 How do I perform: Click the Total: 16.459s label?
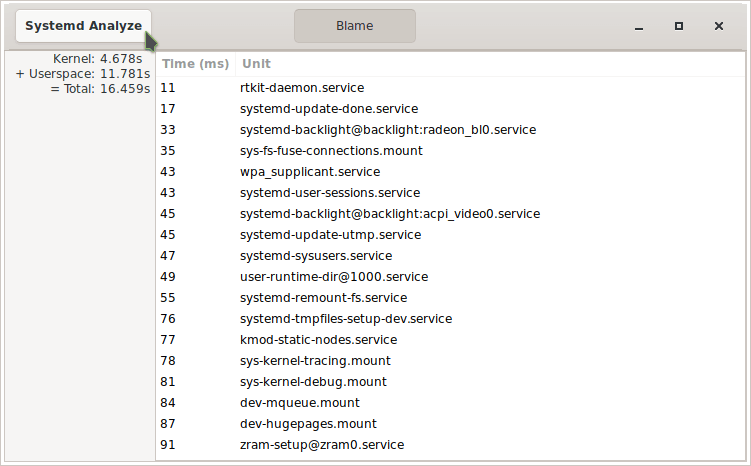101,89
